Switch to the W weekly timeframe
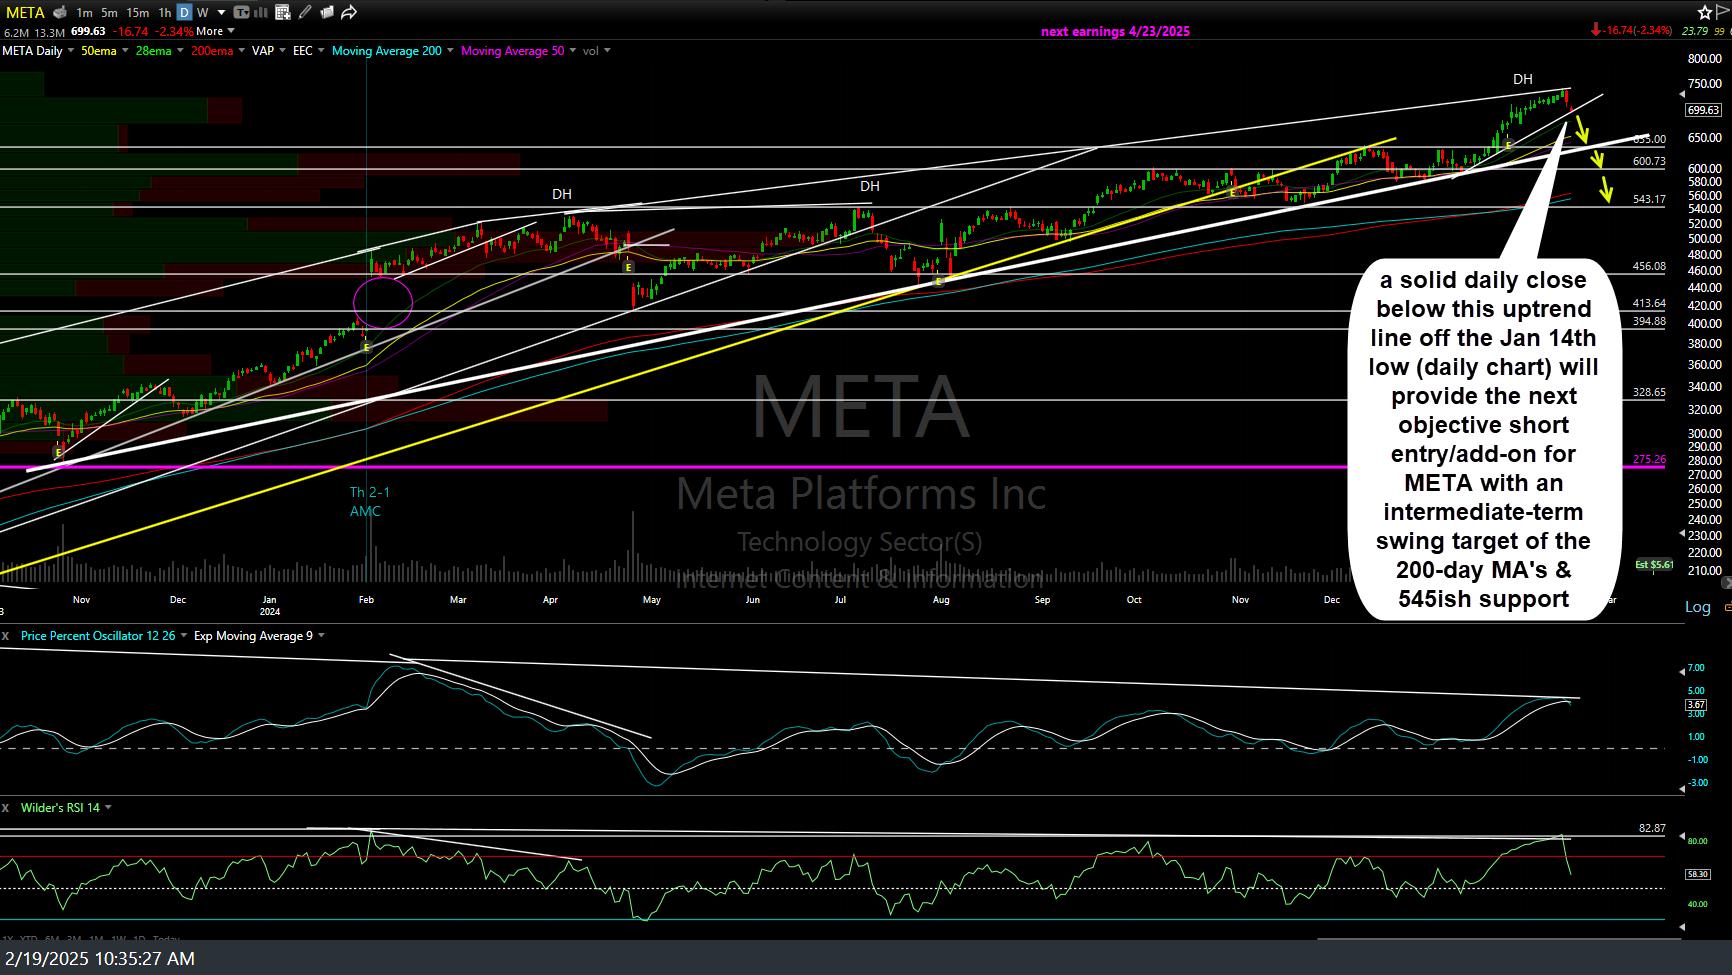 tap(203, 13)
